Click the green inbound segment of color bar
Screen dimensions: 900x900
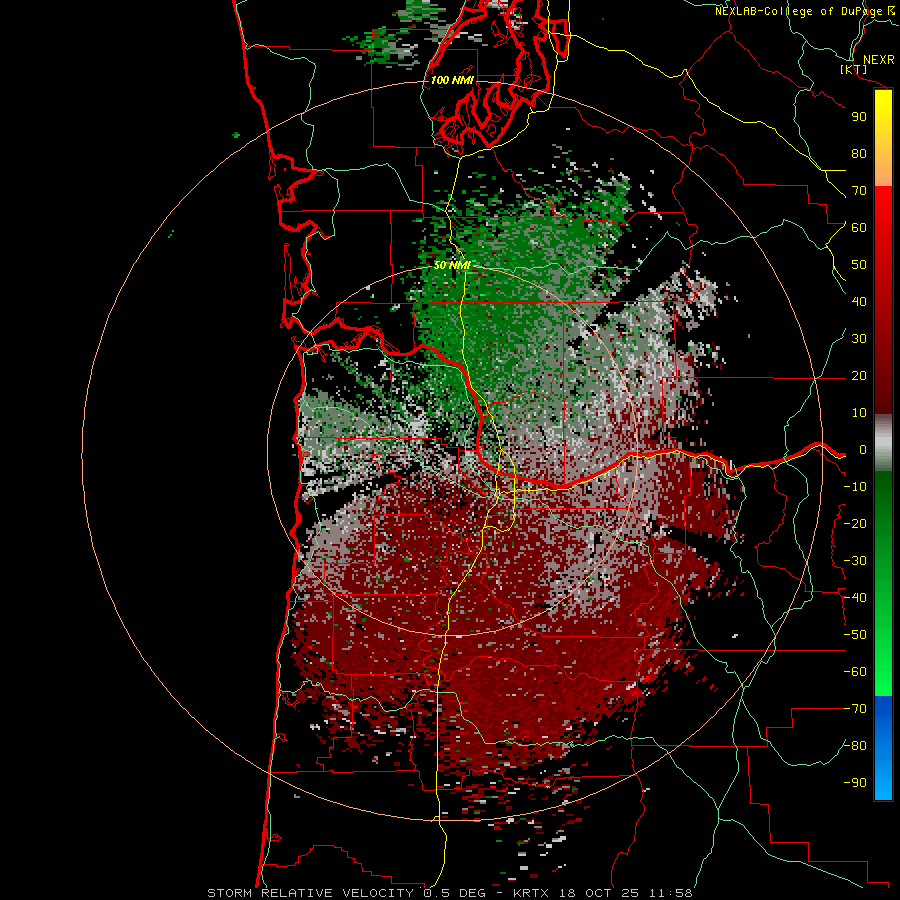(x=883, y=583)
